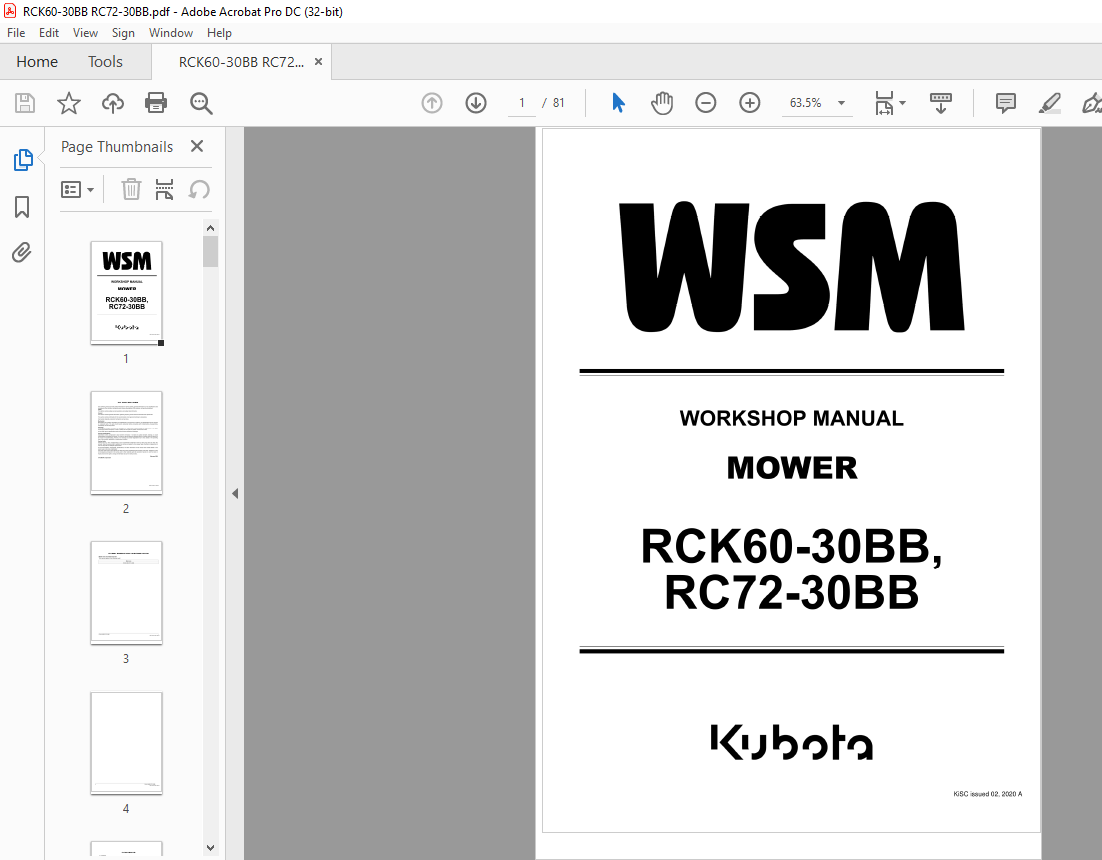Select the RCK60-30BB RC72... document tab

click(241, 62)
